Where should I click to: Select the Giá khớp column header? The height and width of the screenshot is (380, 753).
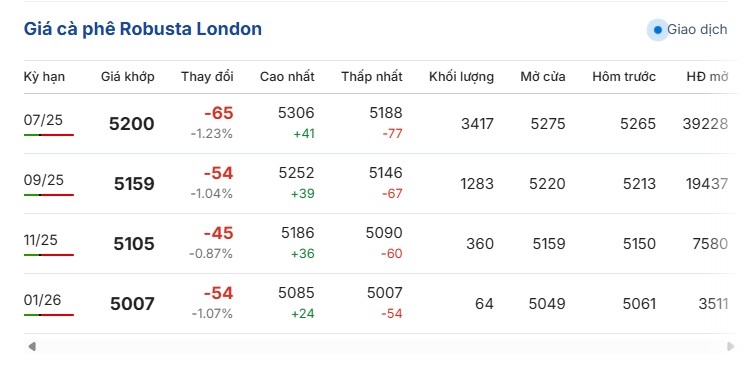click(x=127, y=77)
